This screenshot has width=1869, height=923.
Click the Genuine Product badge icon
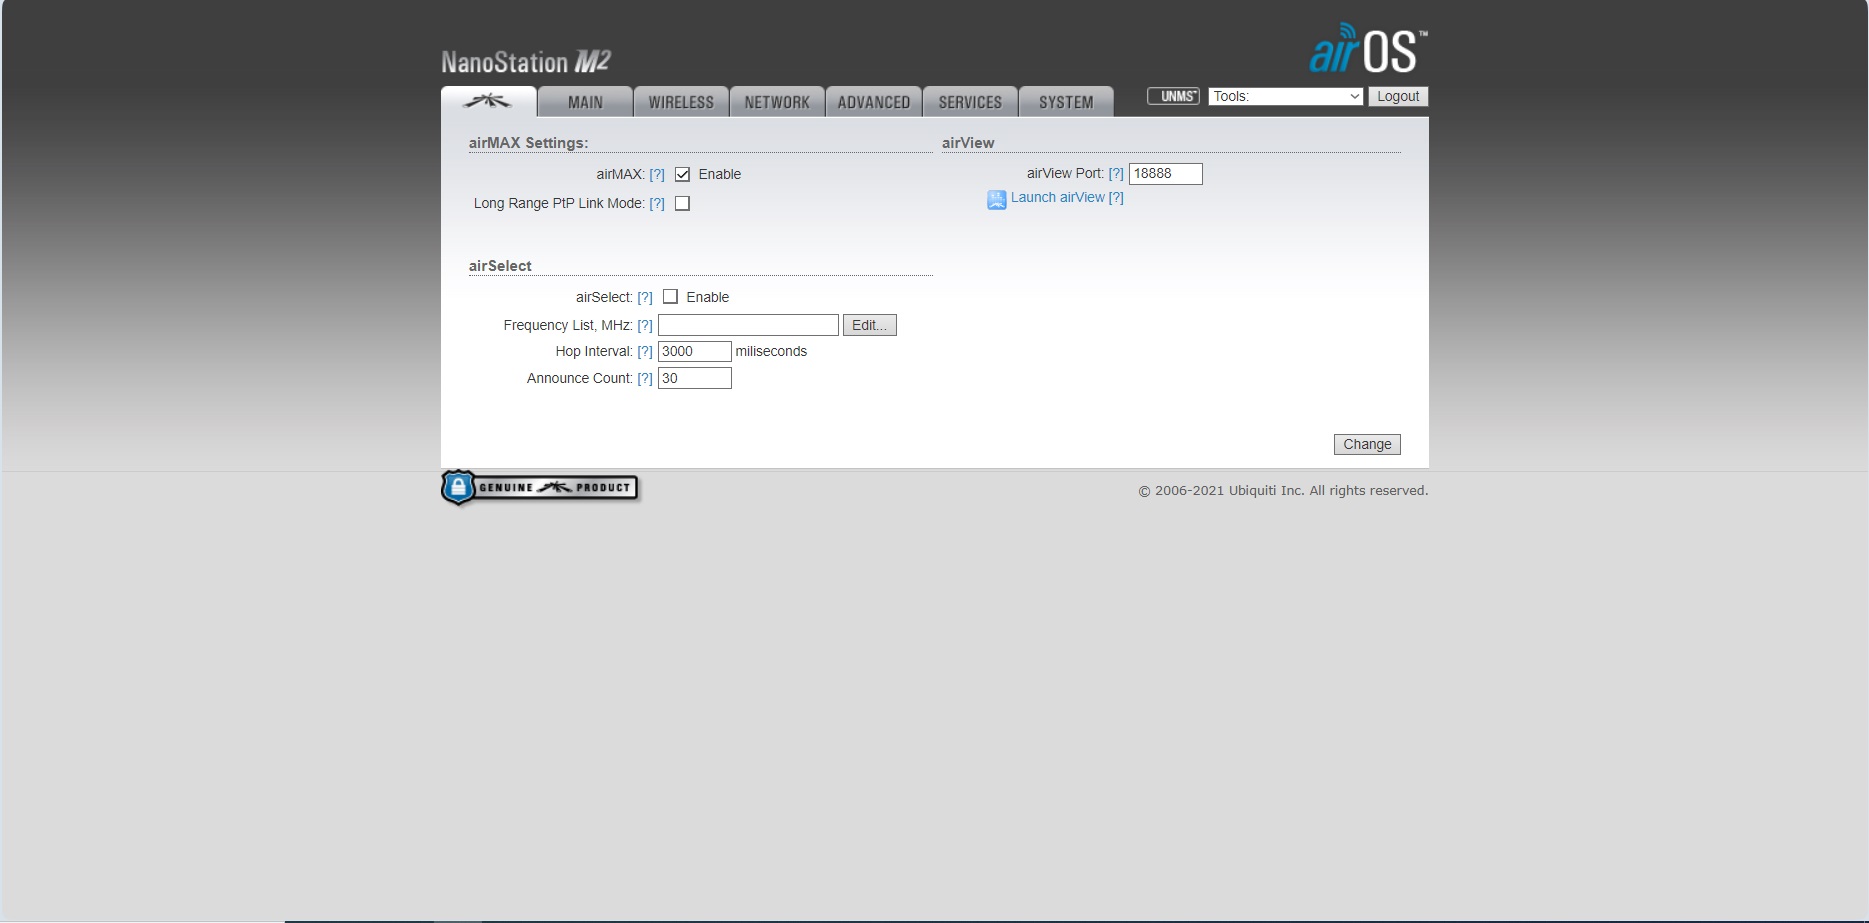(540, 487)
